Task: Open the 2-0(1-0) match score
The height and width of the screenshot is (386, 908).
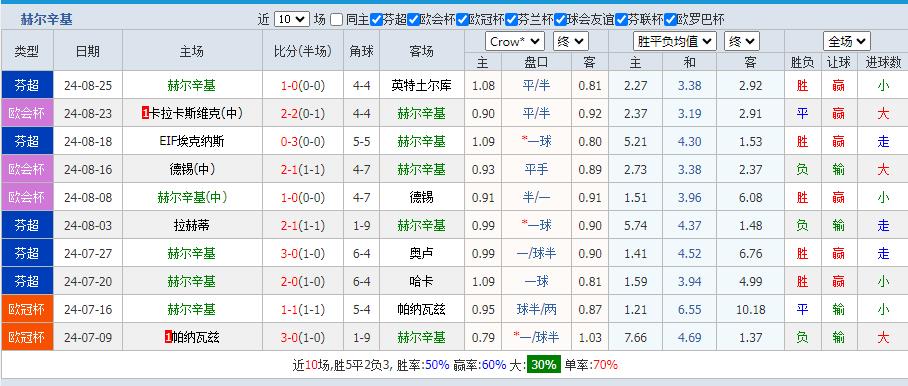Action: click(x=303, y=281)
